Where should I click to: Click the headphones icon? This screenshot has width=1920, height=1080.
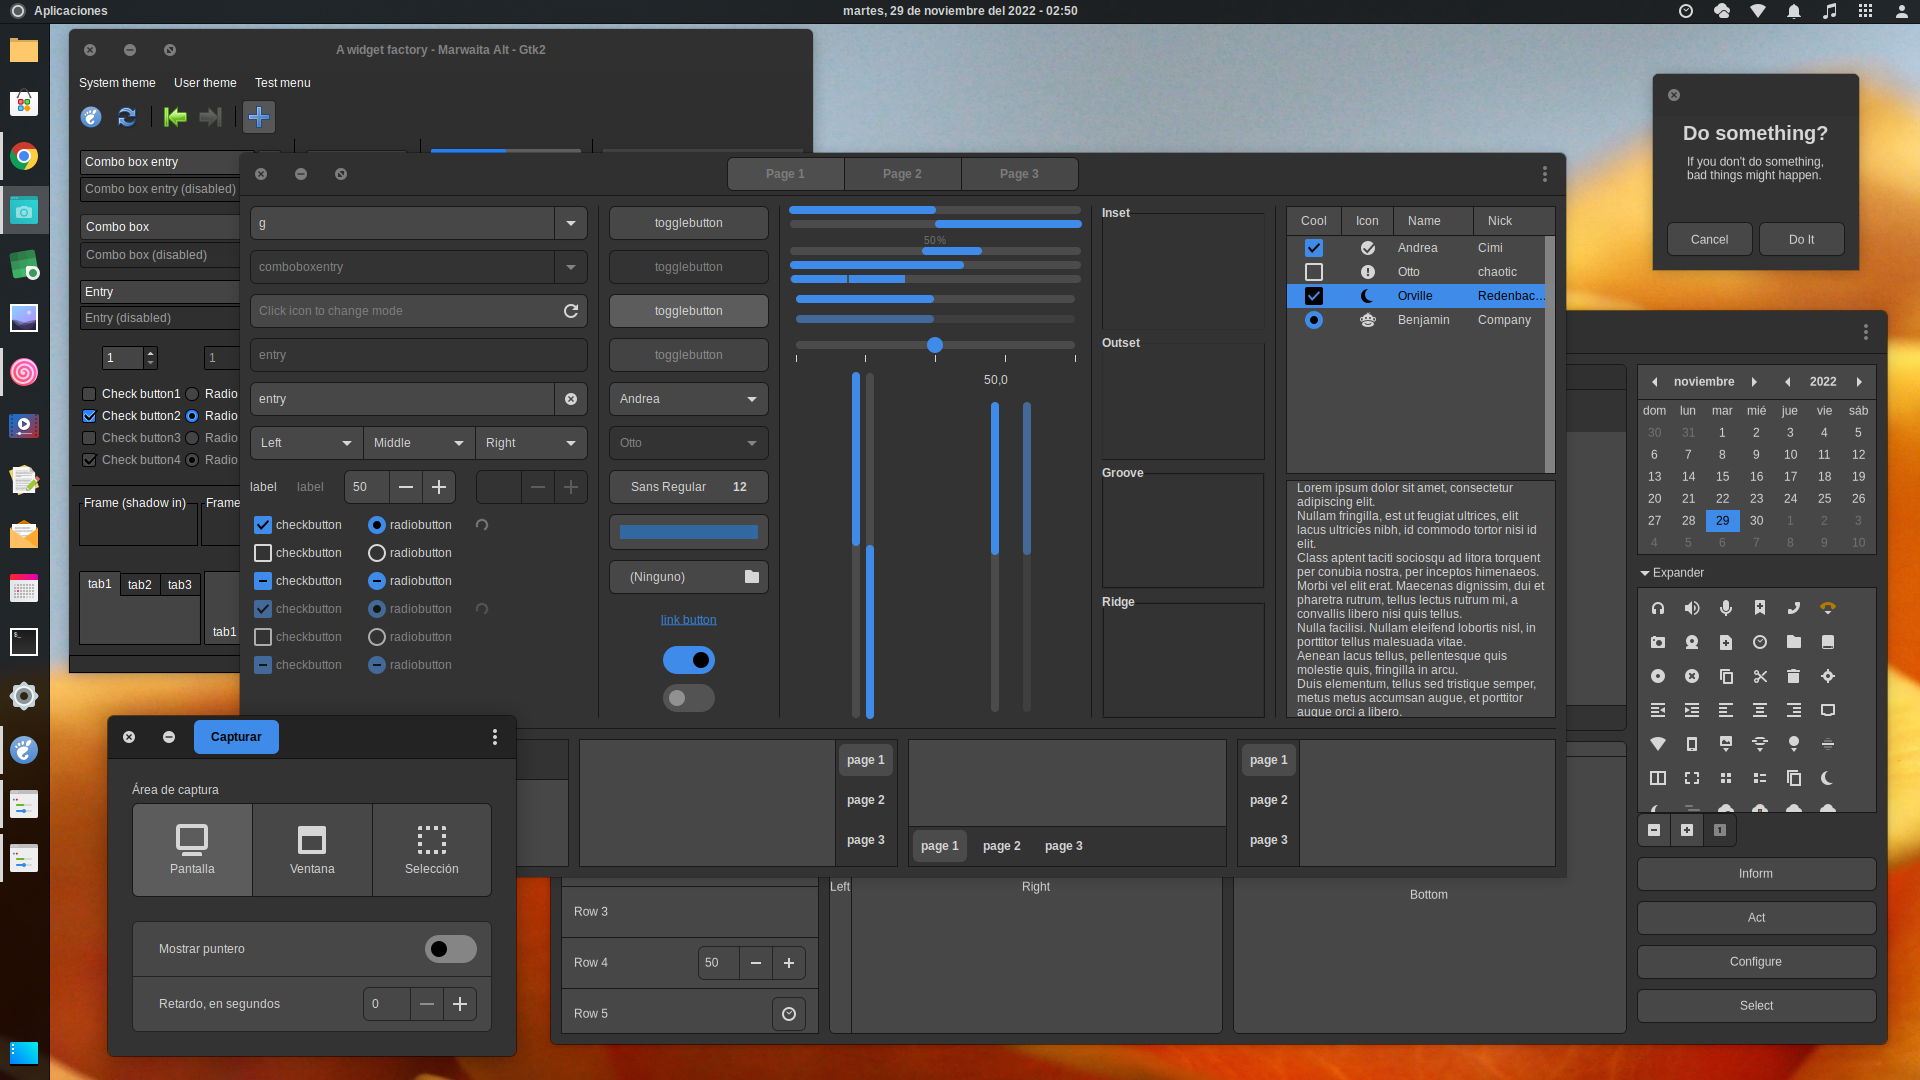1657,608
